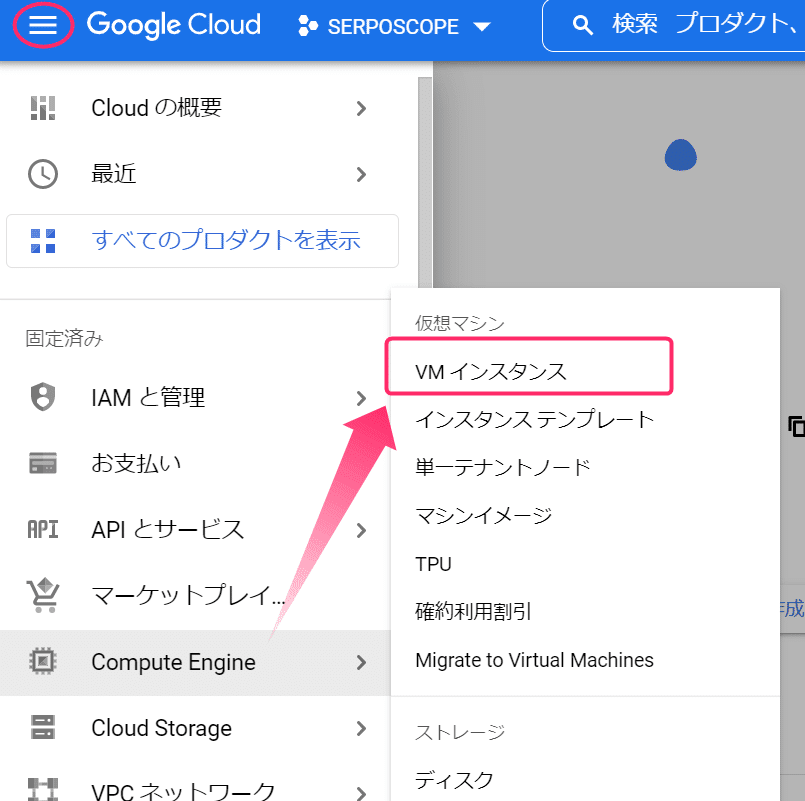This screenshot has width=805, height=801.
Task: Click the all products grid icon
Action: pos(43,241)
